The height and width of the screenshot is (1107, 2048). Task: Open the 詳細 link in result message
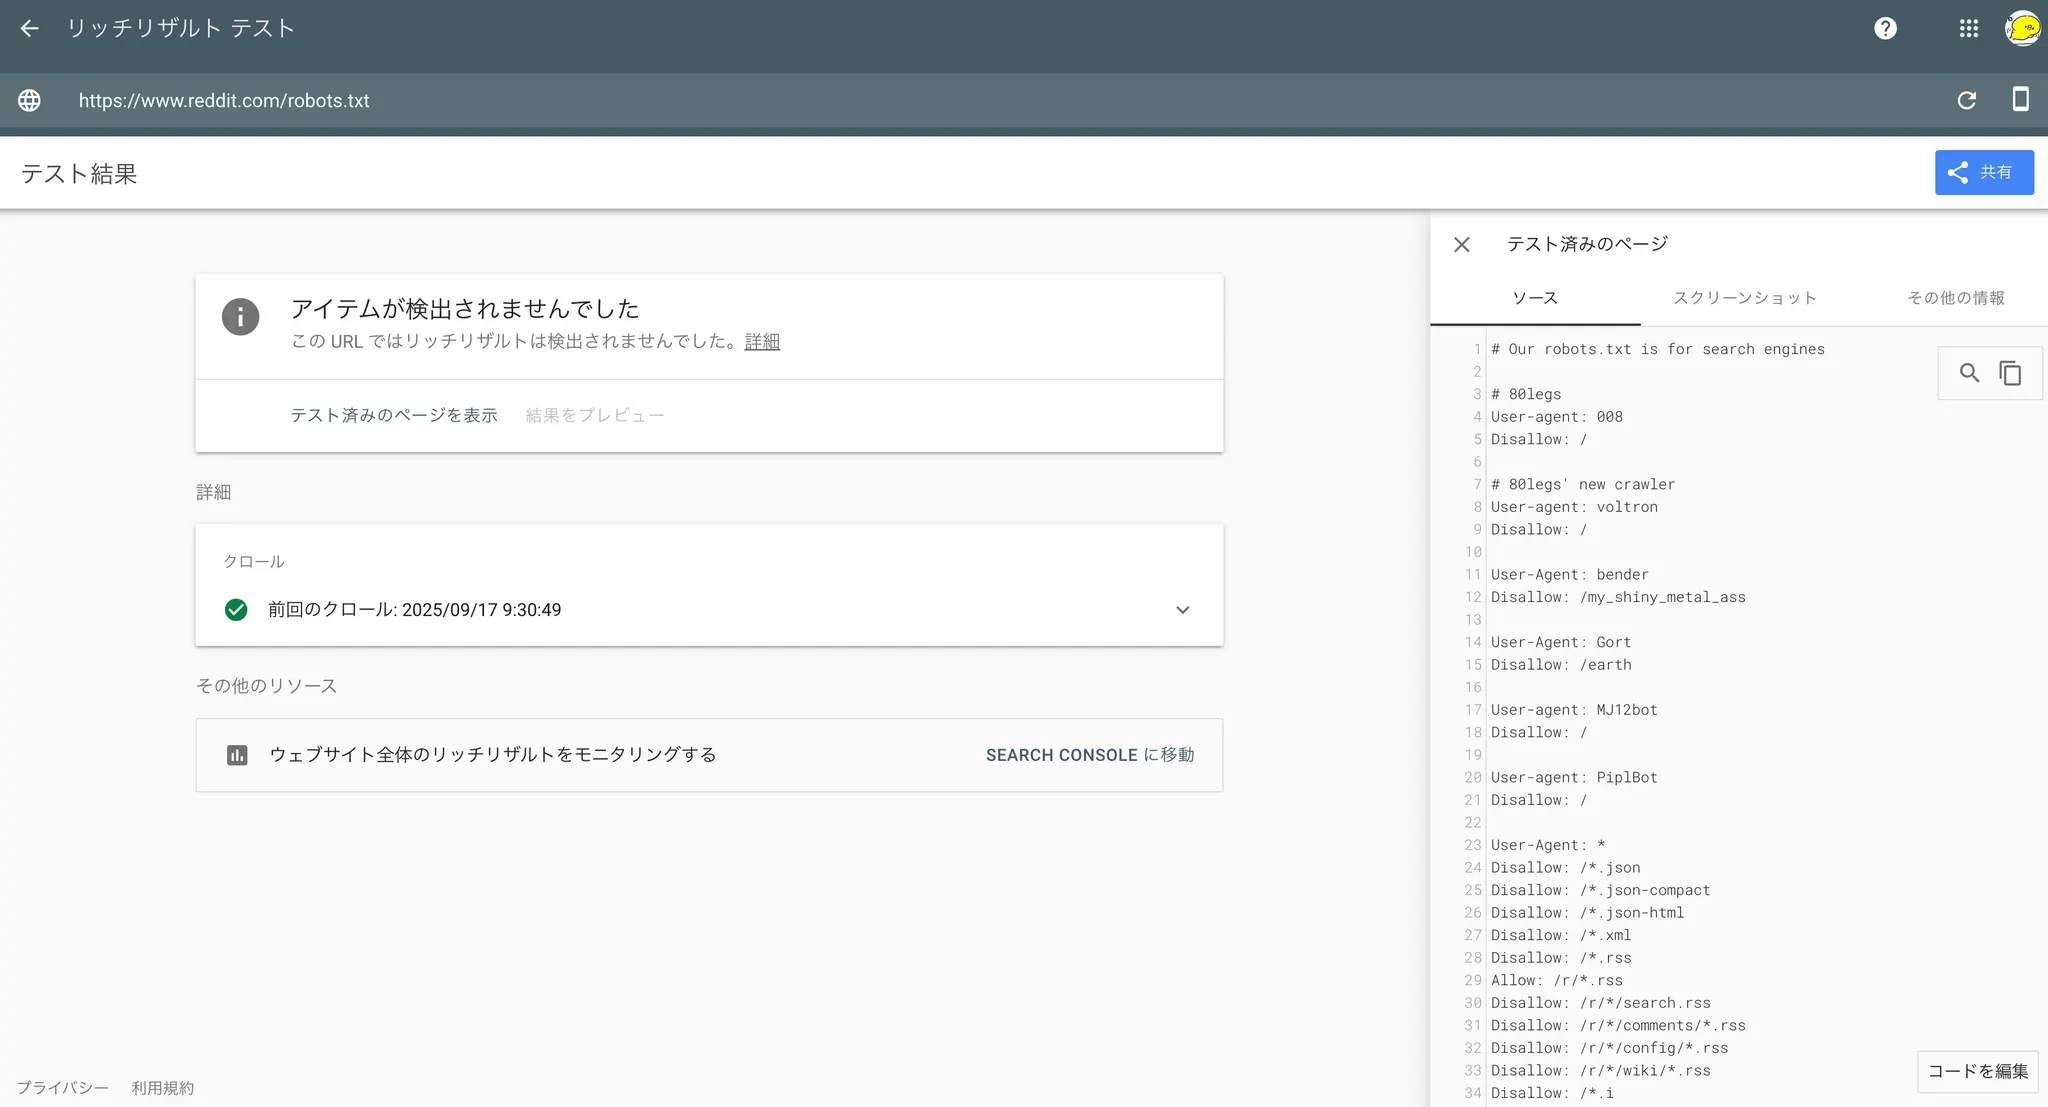pos(762,341)
